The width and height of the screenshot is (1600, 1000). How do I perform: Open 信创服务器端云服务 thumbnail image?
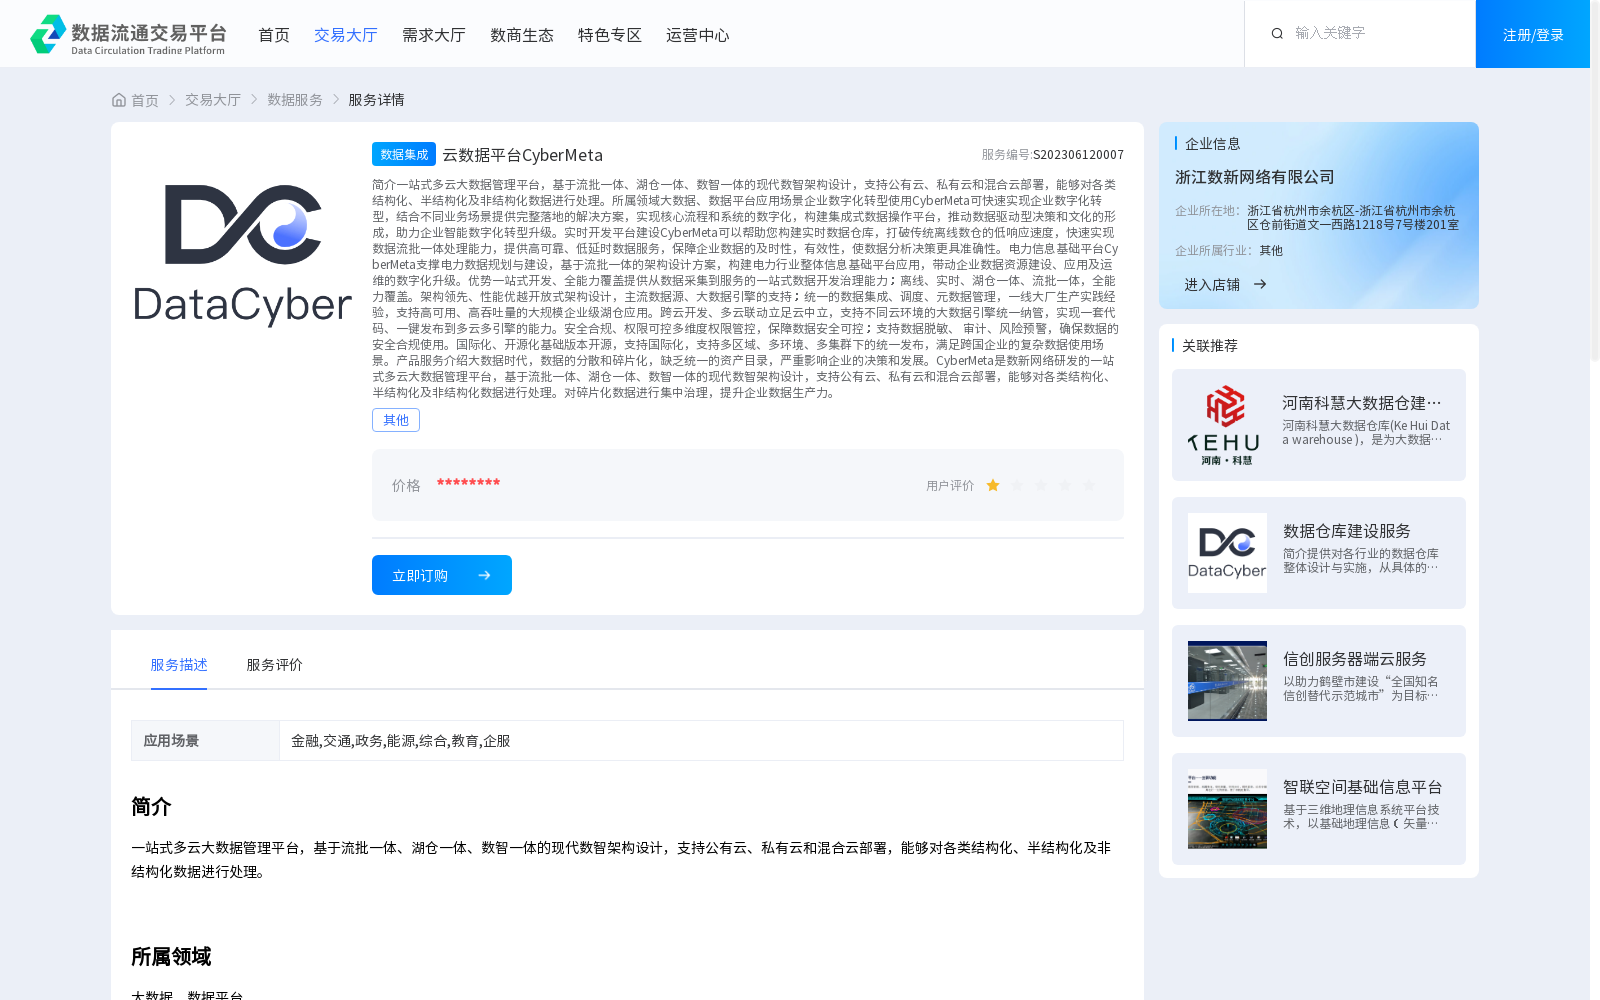tap(1227, 681)
